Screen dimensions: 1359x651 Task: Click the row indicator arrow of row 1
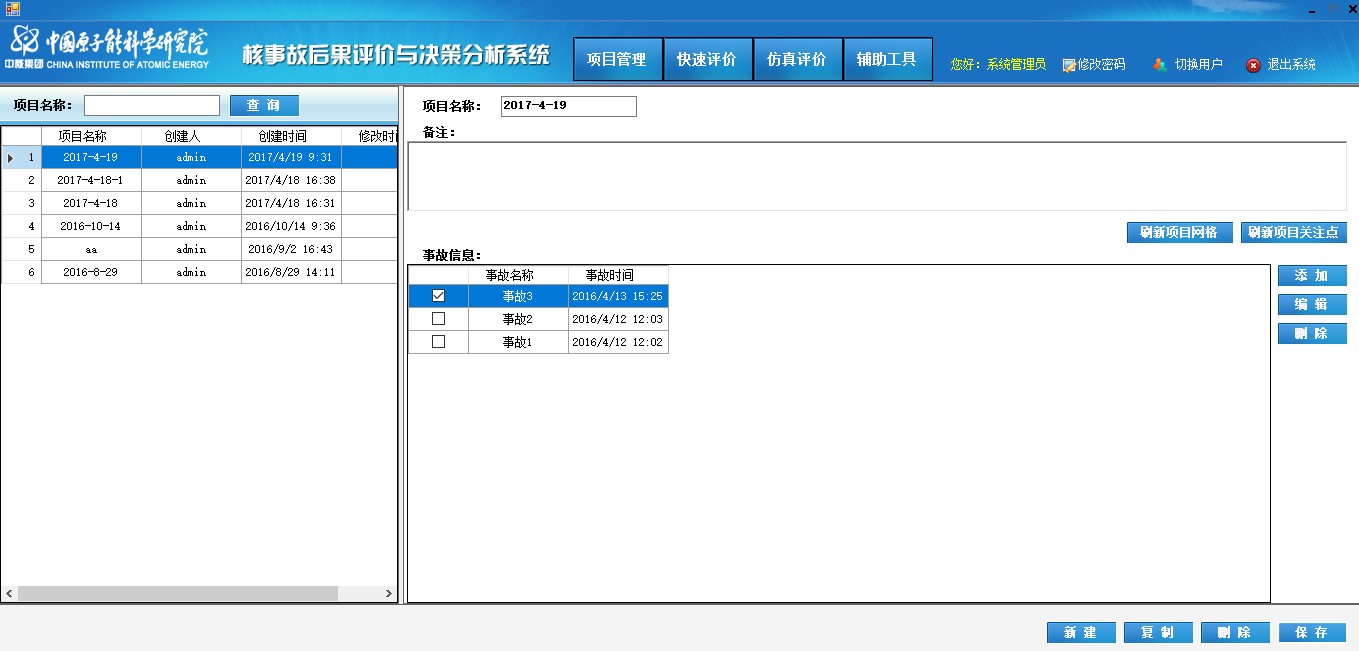(x=11, y=158)
